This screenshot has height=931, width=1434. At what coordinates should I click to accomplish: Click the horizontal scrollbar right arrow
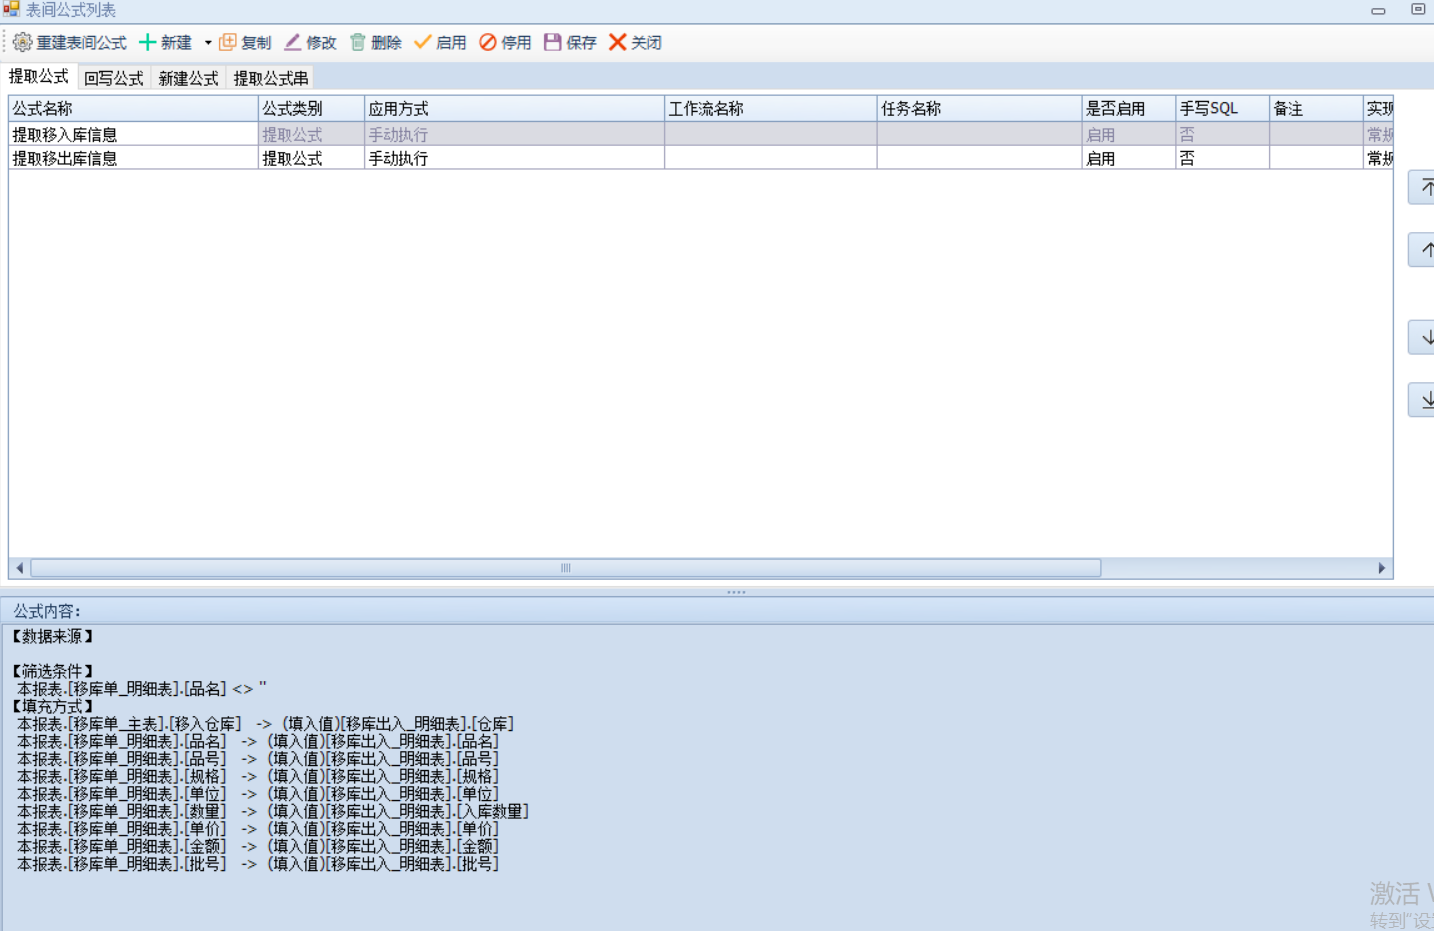pos(1382,568)
